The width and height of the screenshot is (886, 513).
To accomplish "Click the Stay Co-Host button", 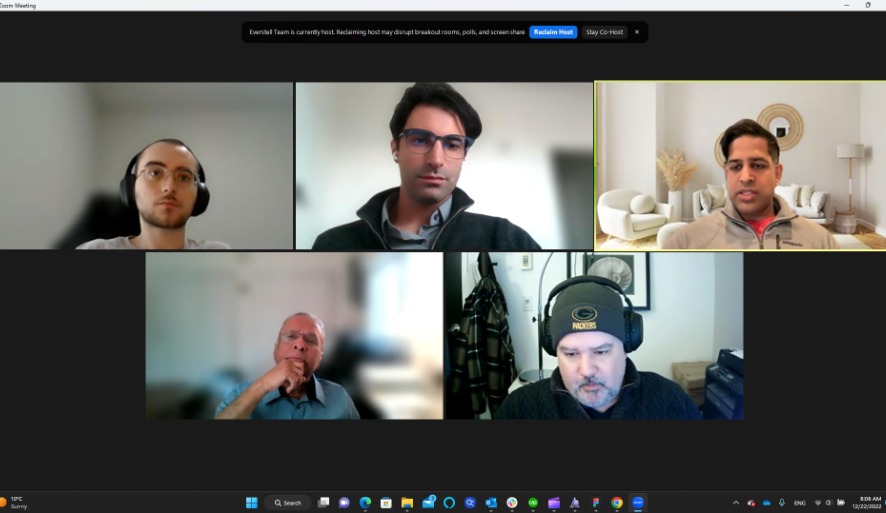I will tap(605, 32).
